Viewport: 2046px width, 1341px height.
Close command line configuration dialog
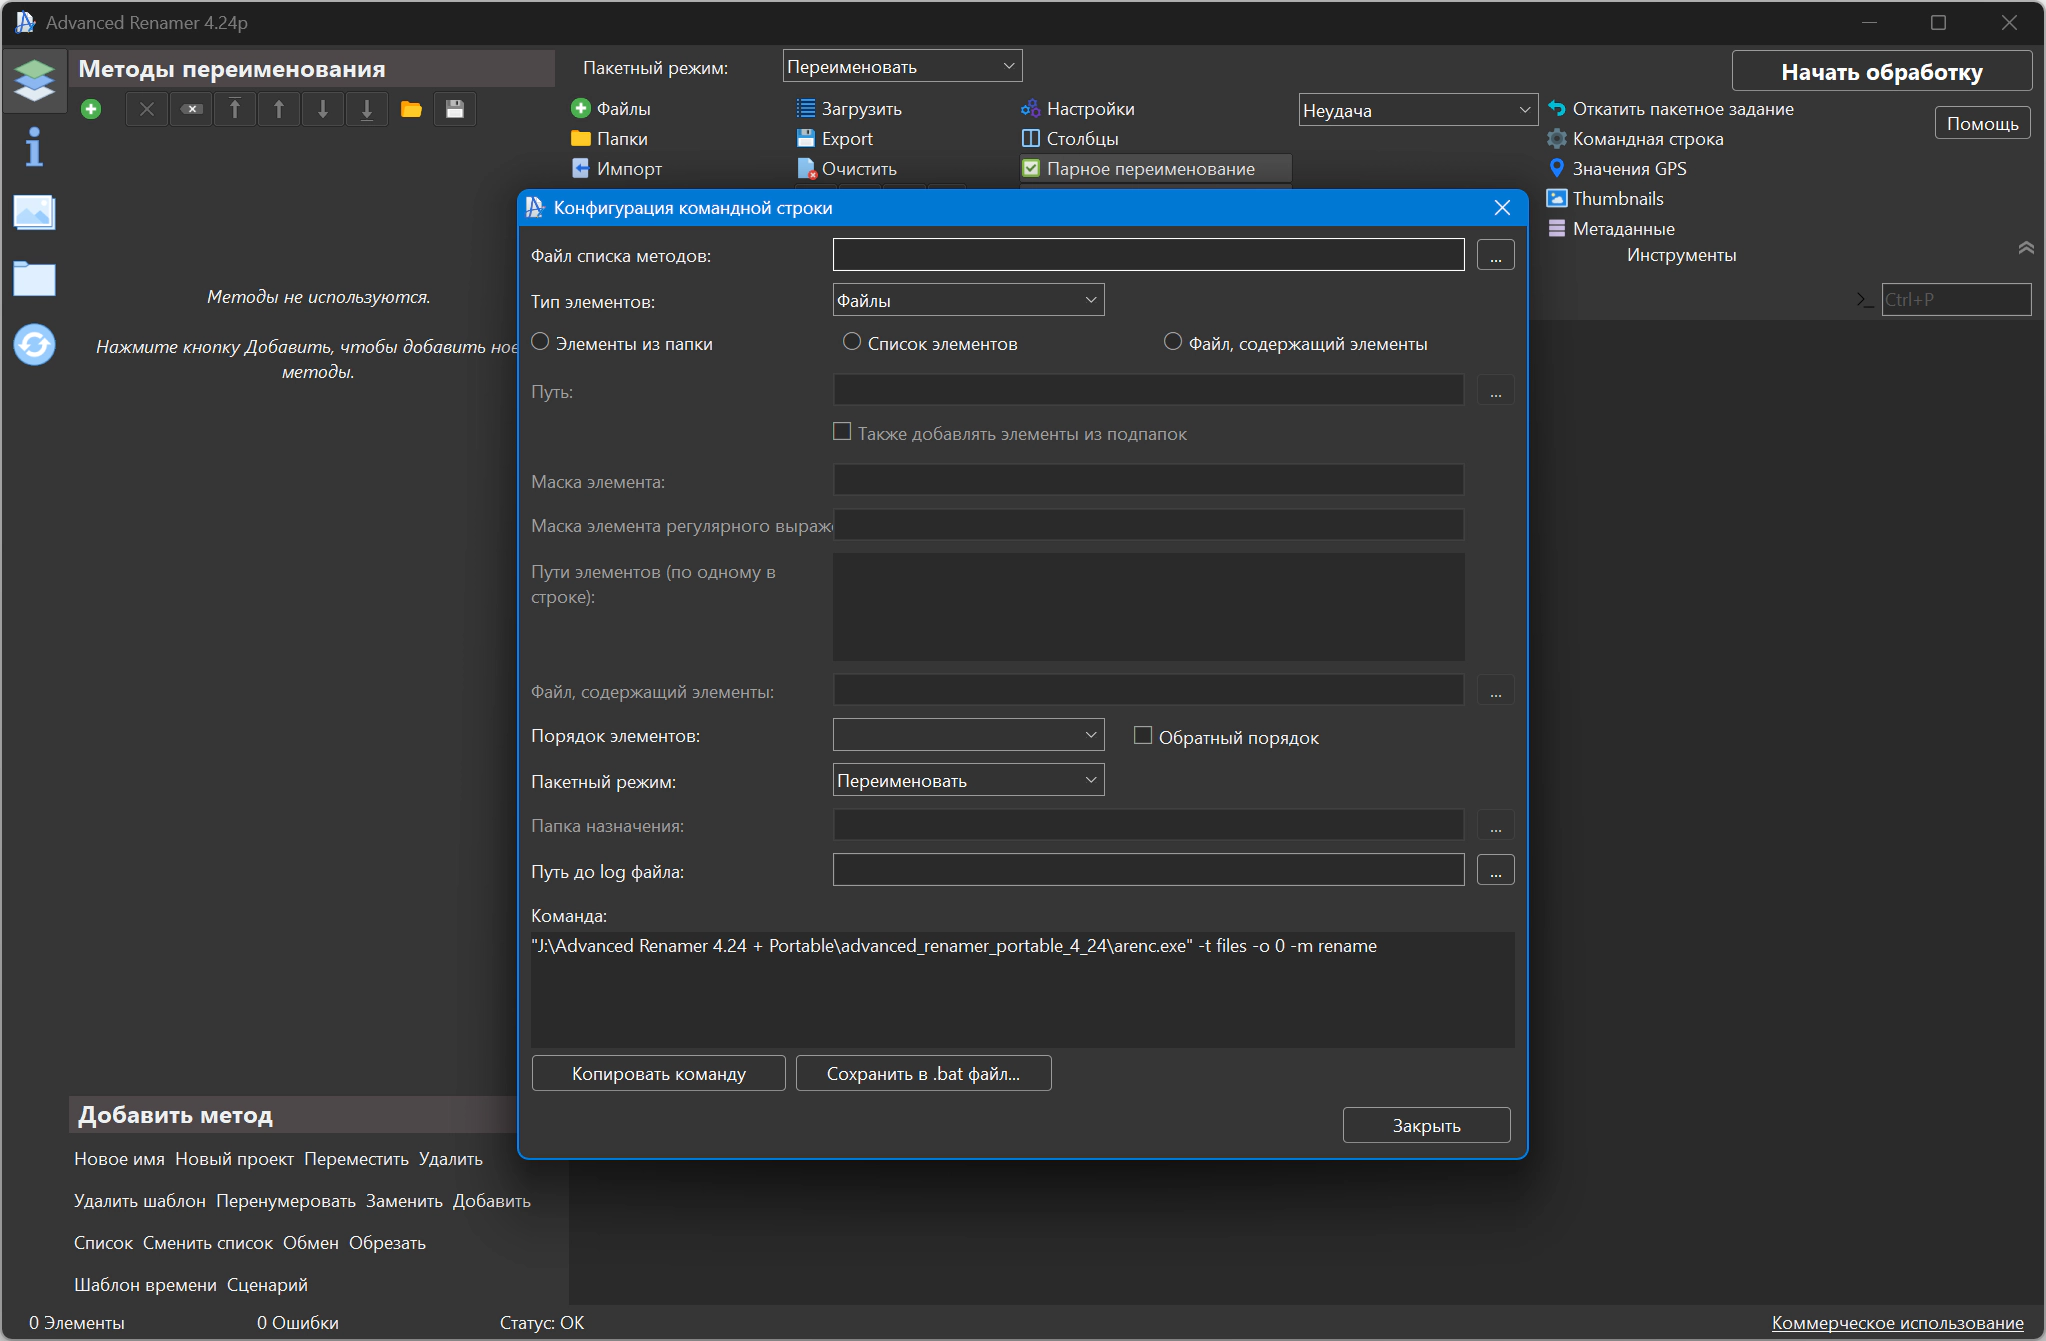(1502, 207)
